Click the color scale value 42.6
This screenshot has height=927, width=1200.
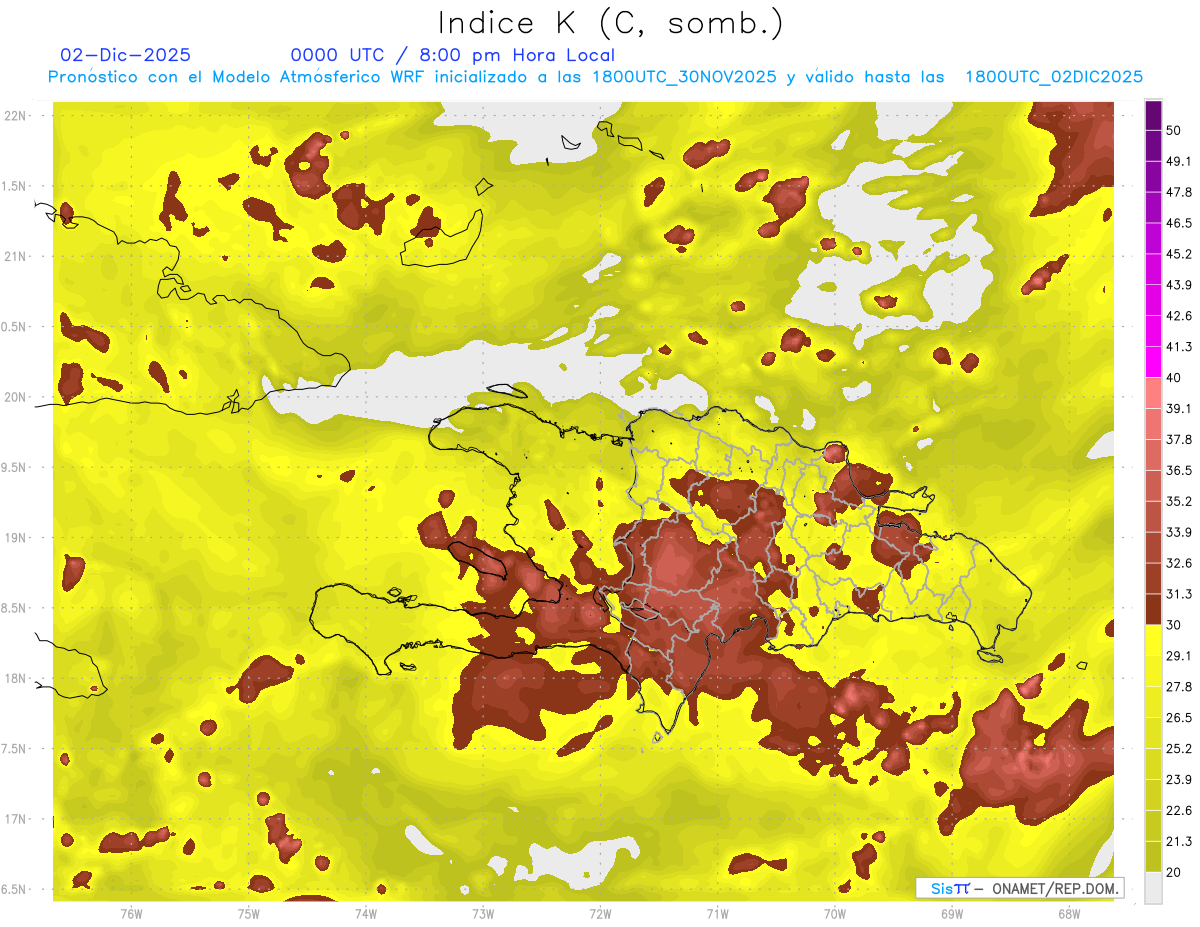[x=1178, y=316]
